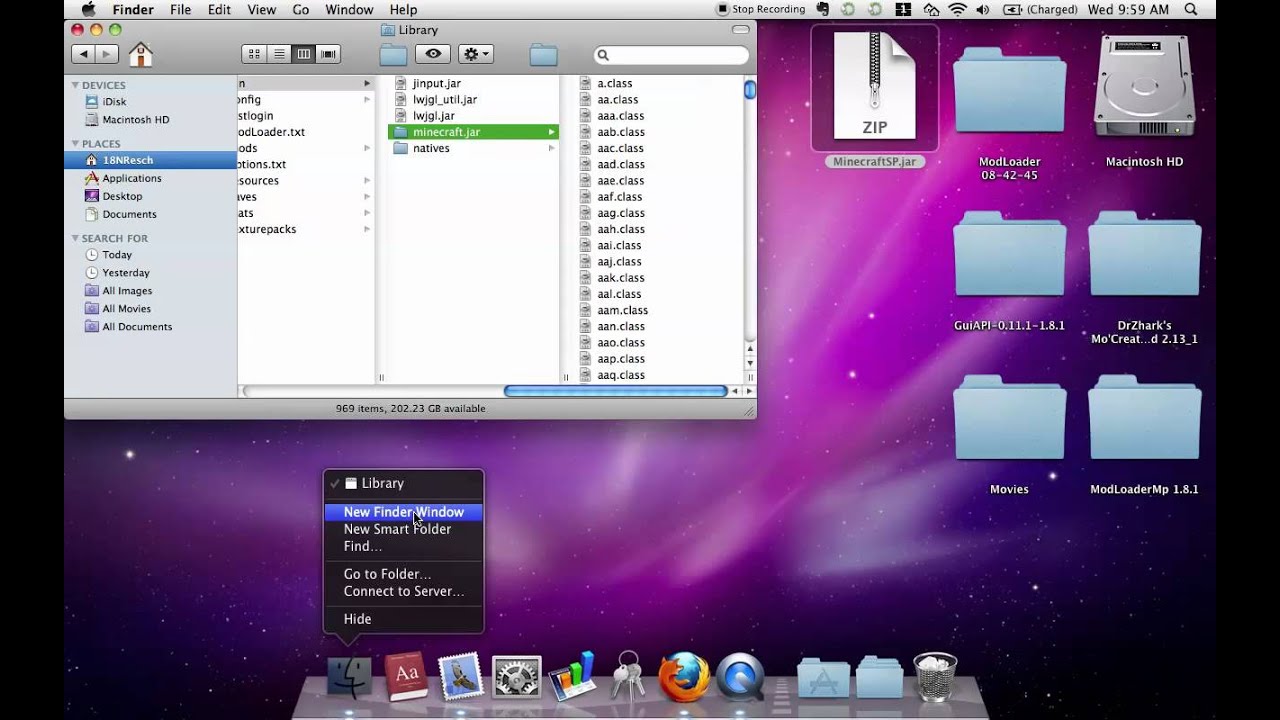Toggle the toolbar pill button in Finder title bar
This screenshot has width=1280, height=720.
[x=742, y=30]
